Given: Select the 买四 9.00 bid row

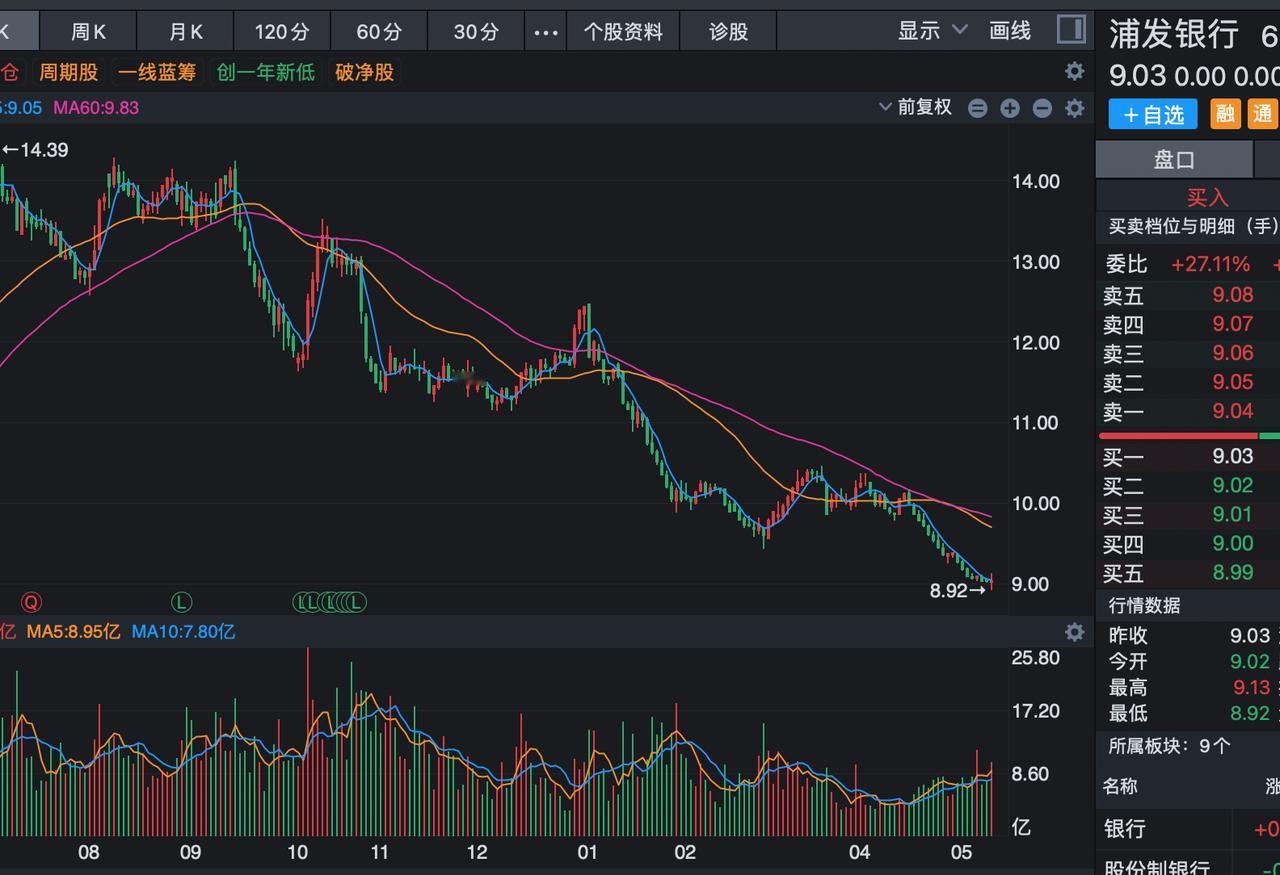Looking at the screenshot, I should point(1188,544).
